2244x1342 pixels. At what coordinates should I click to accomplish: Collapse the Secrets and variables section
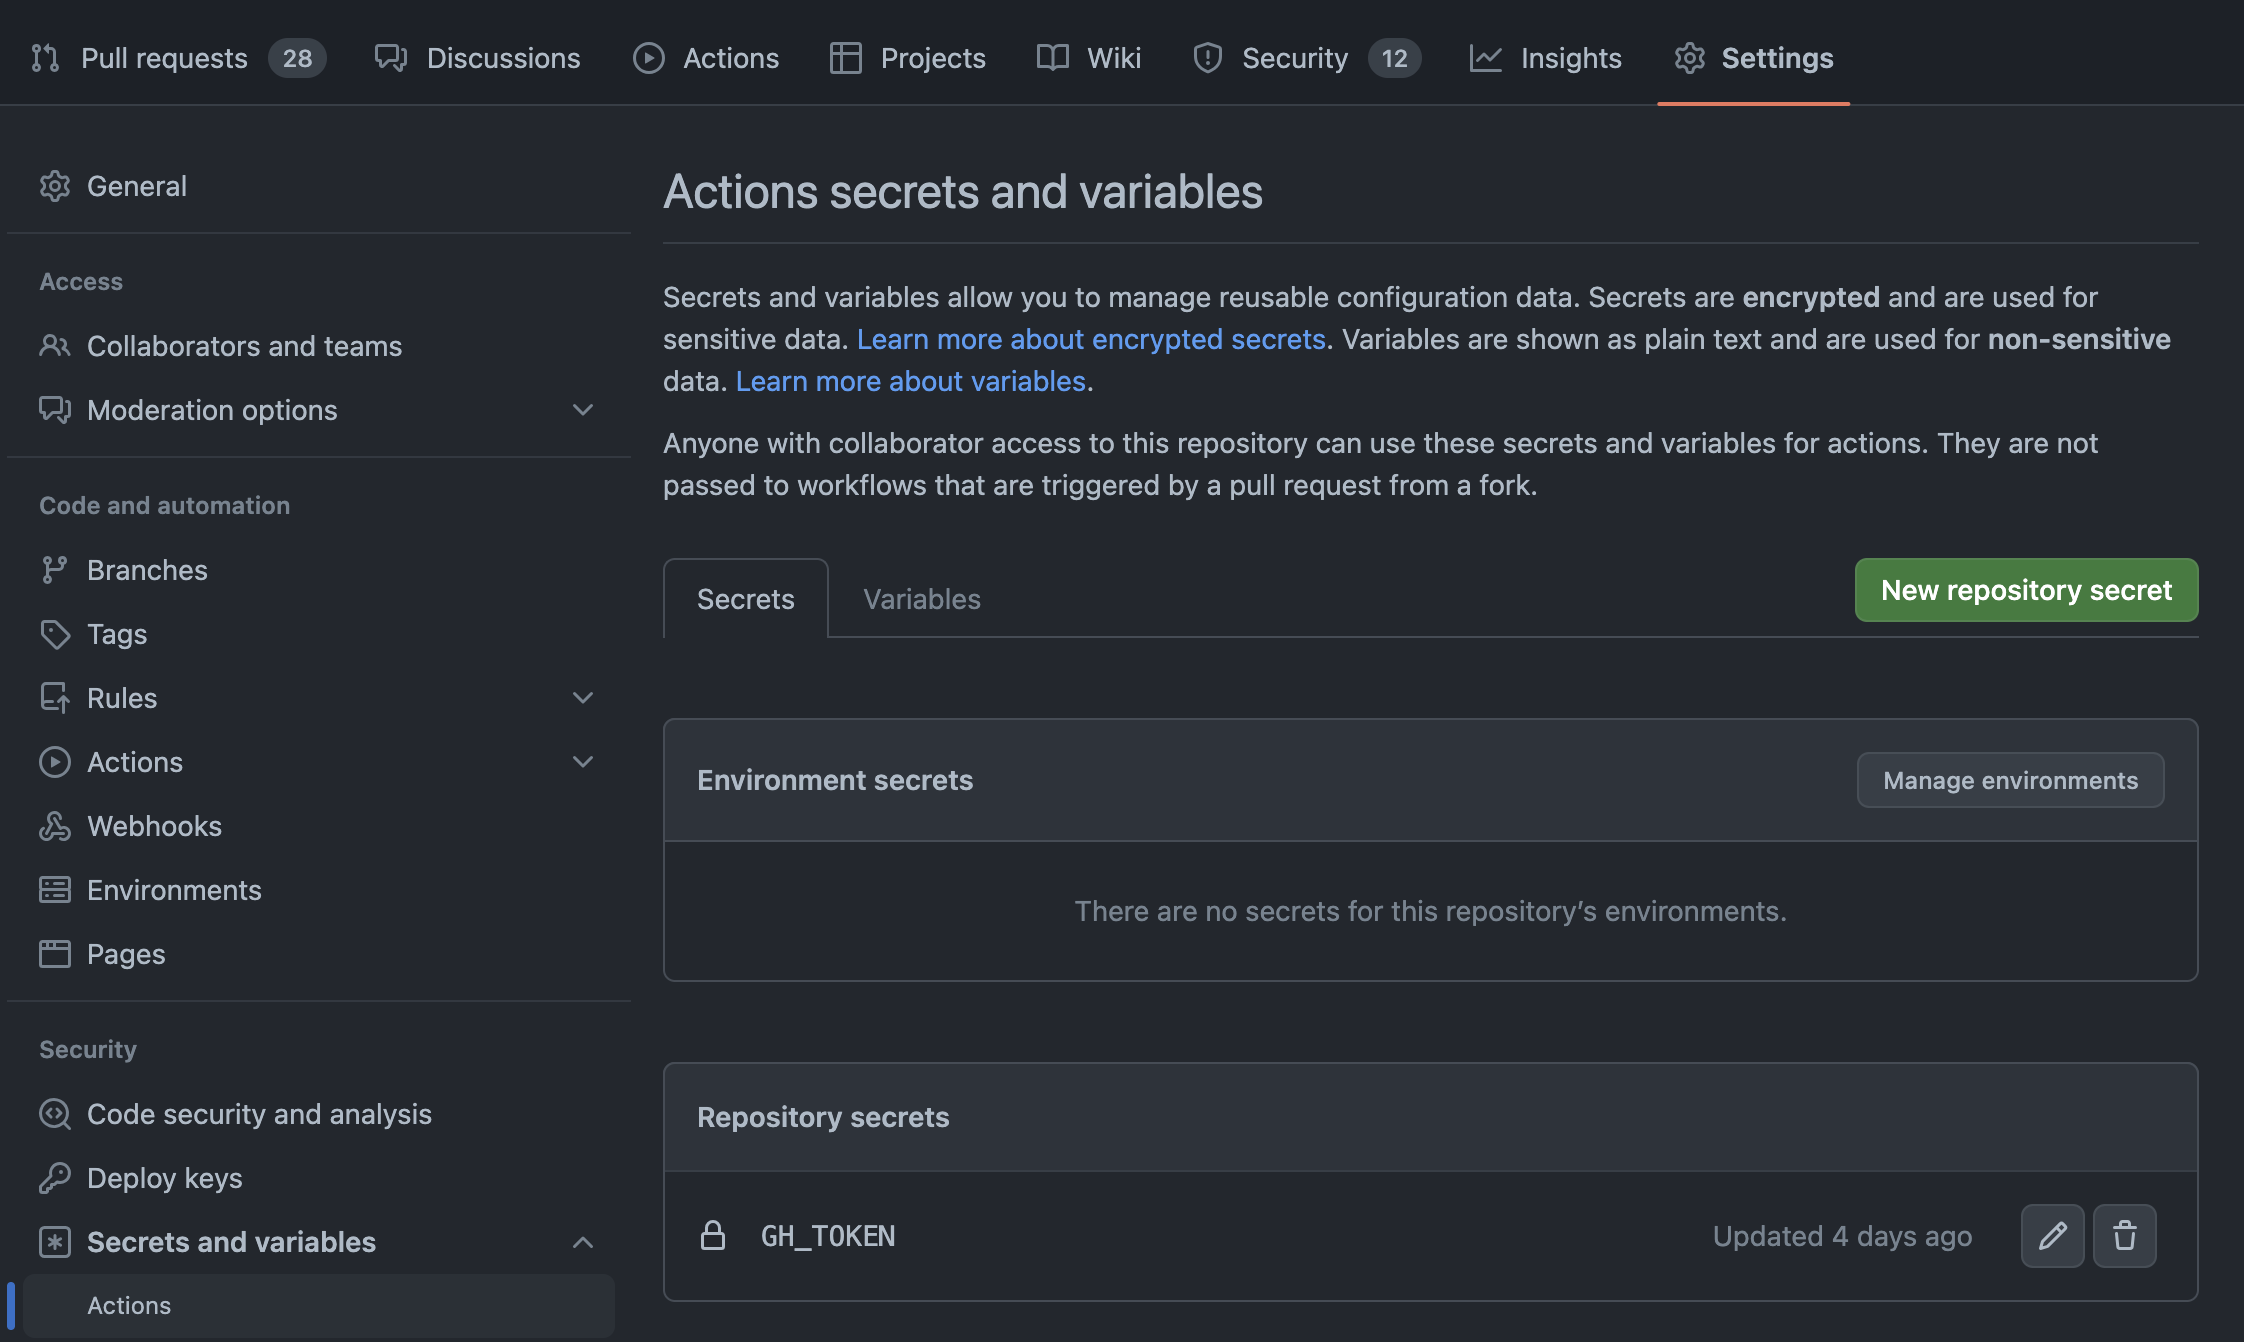(x=583, y=1242)
